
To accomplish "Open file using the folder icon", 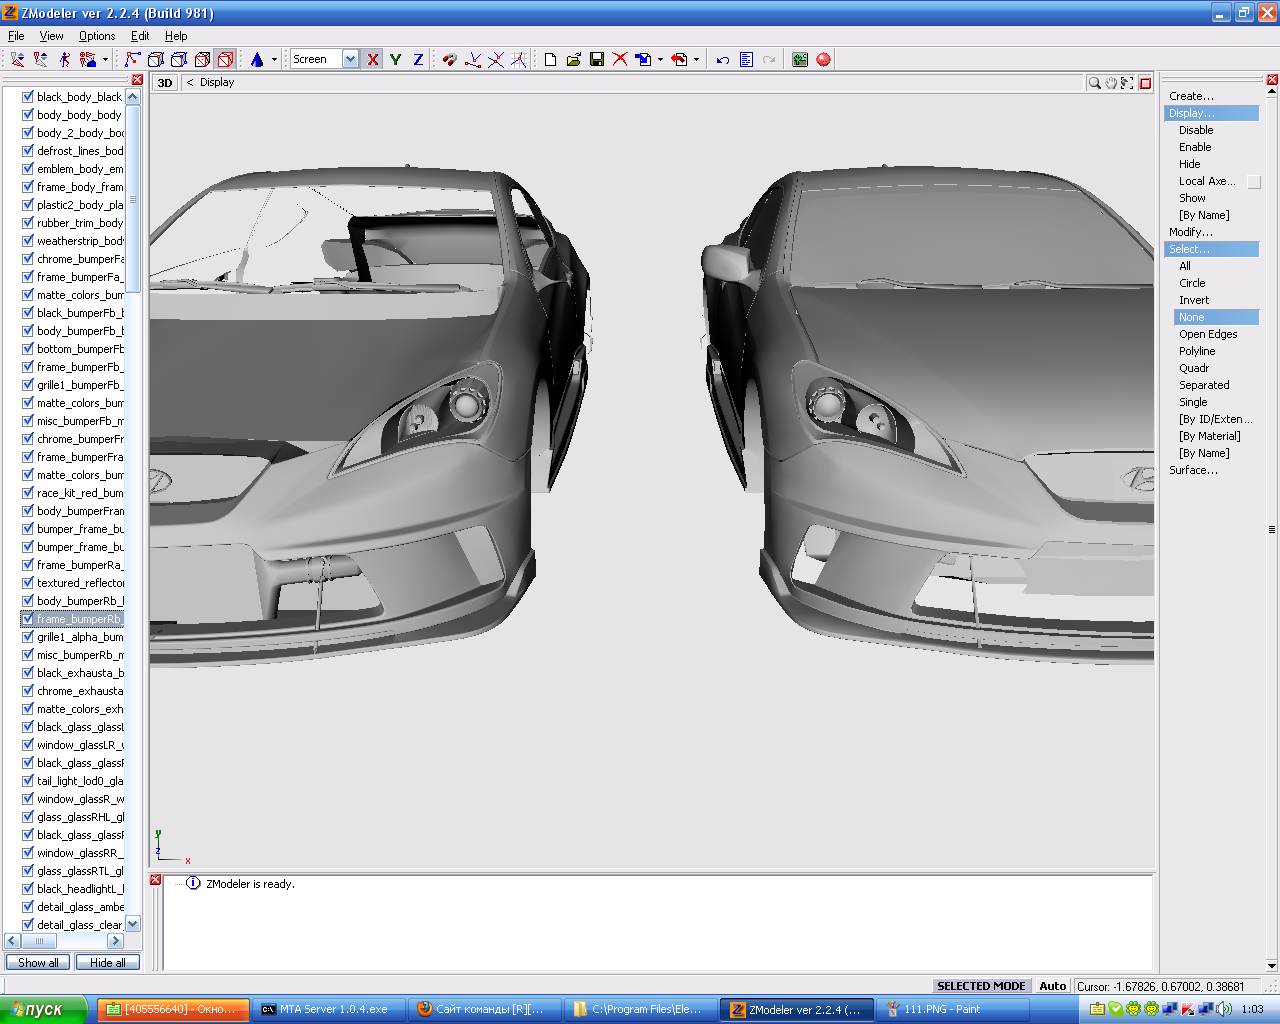I will tap(573, 60).
